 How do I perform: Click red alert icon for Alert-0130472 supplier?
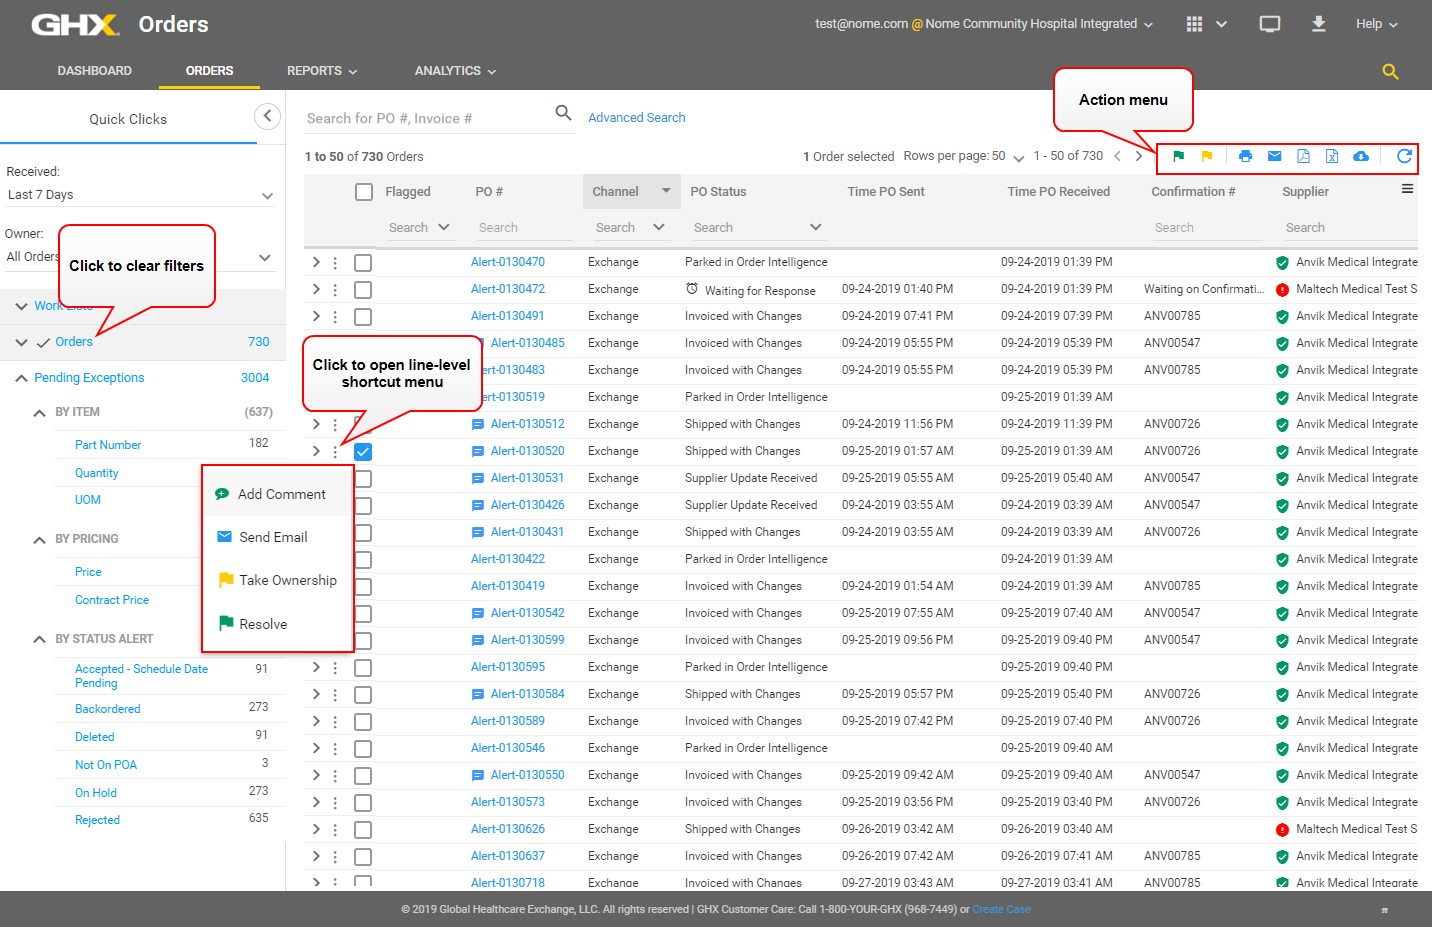point(1282,290)
